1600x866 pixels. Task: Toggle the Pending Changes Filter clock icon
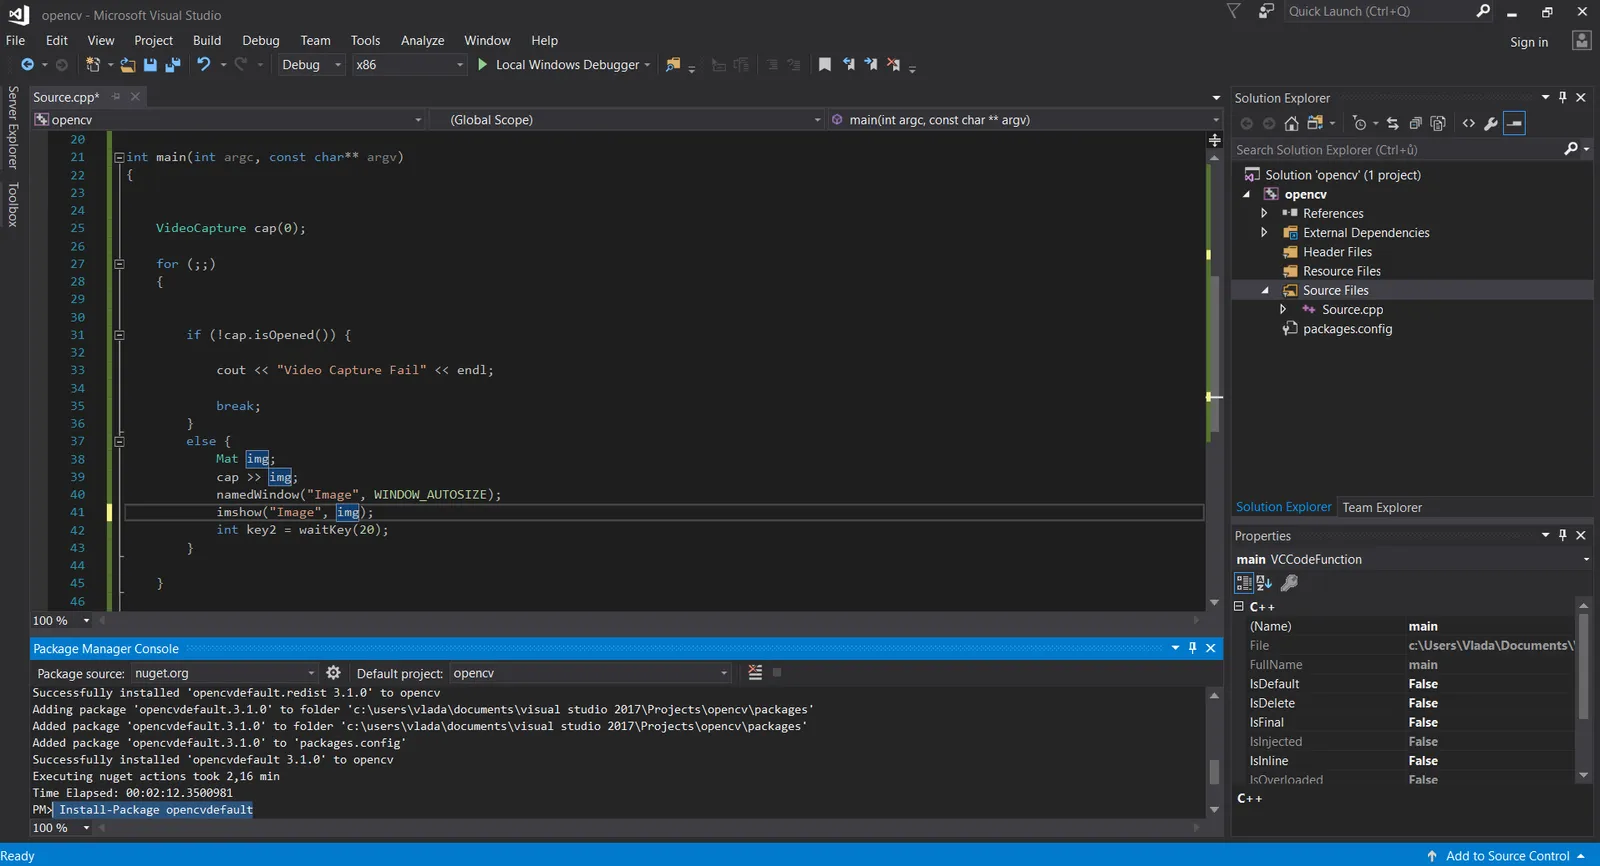1359,124
